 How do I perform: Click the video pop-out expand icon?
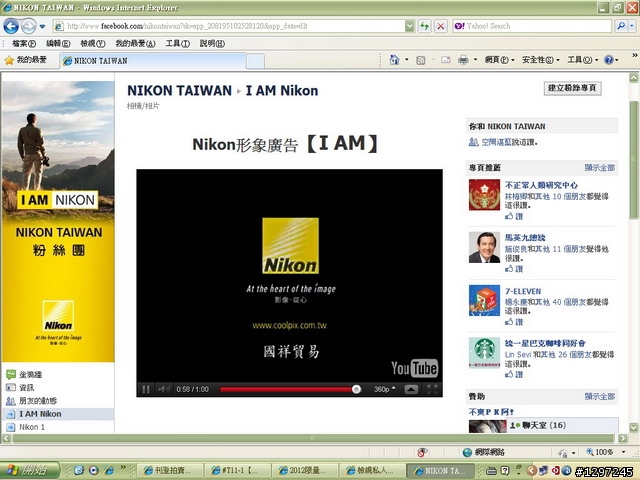(411, 389)
